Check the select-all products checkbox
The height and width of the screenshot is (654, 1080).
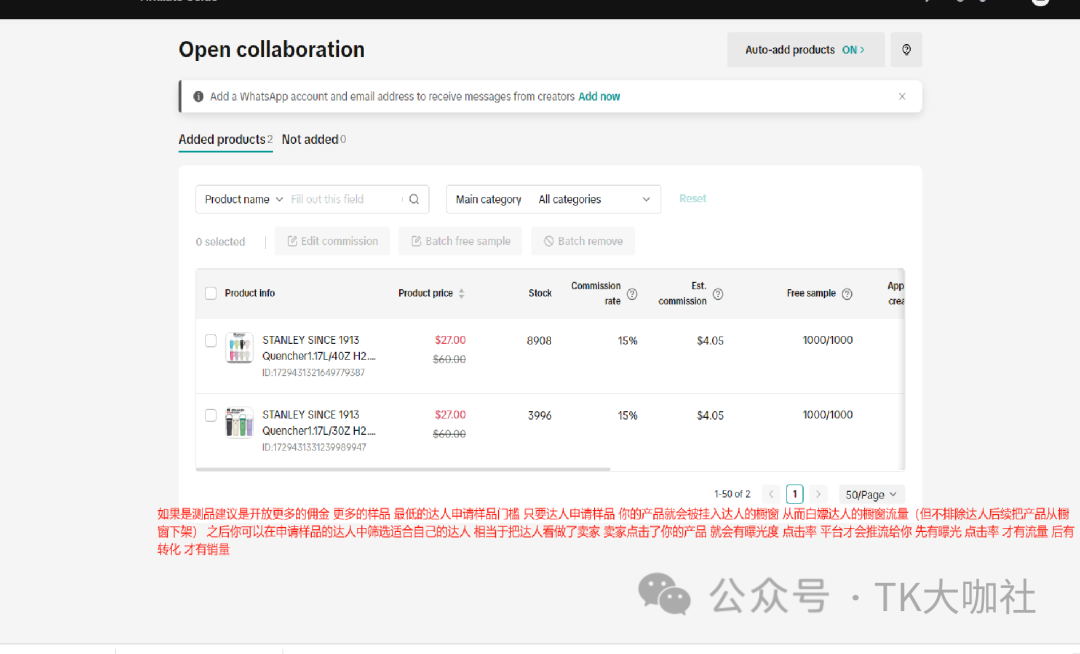[211, 293]
